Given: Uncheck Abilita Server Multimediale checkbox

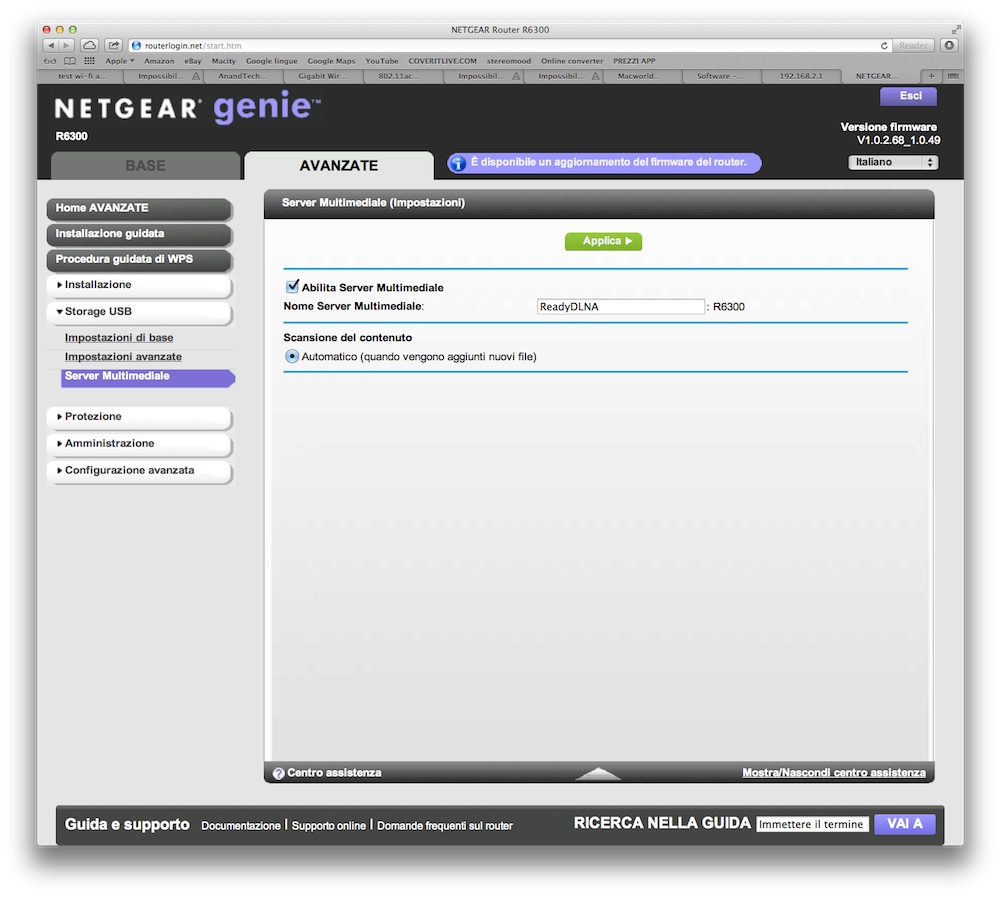Looking at the screenshot, I should click(292, 286).
